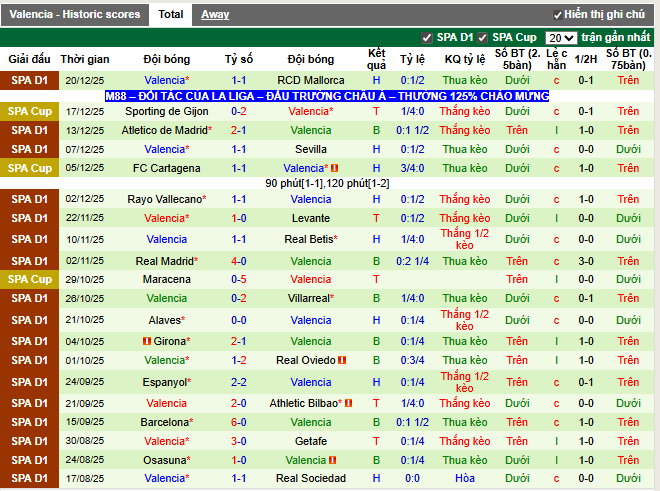
Task: Click odds 3/4:0 in FC Cartagena row
Action: tap(412, 168)
